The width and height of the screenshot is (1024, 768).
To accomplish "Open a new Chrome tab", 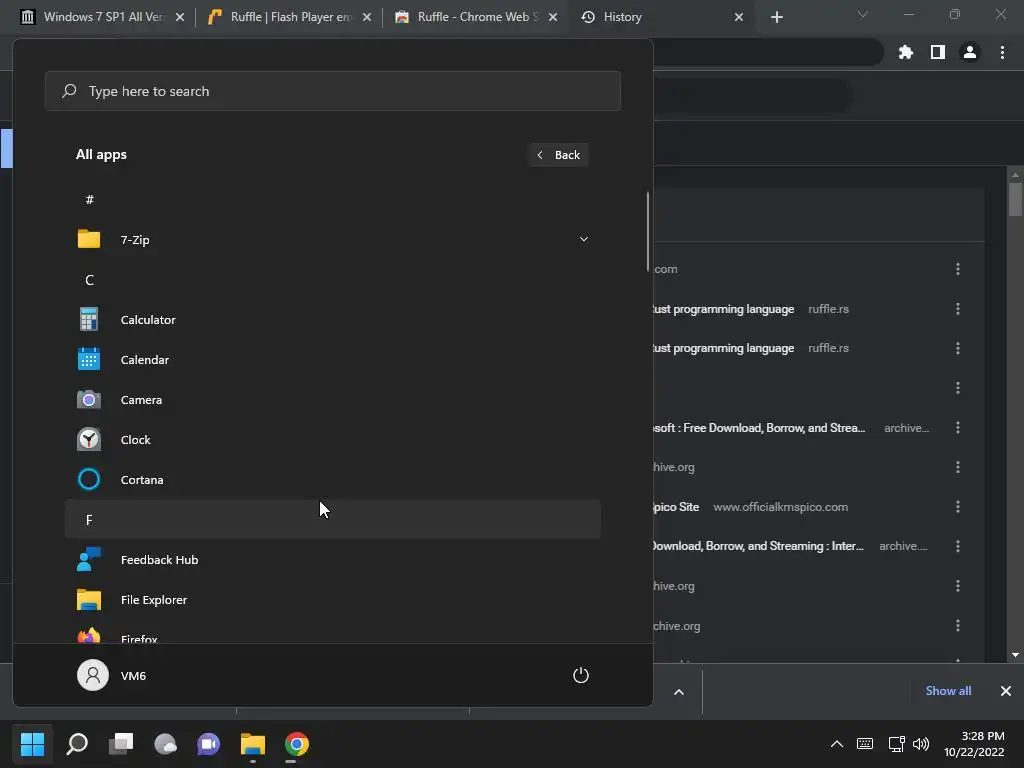I will pos(776,17).
